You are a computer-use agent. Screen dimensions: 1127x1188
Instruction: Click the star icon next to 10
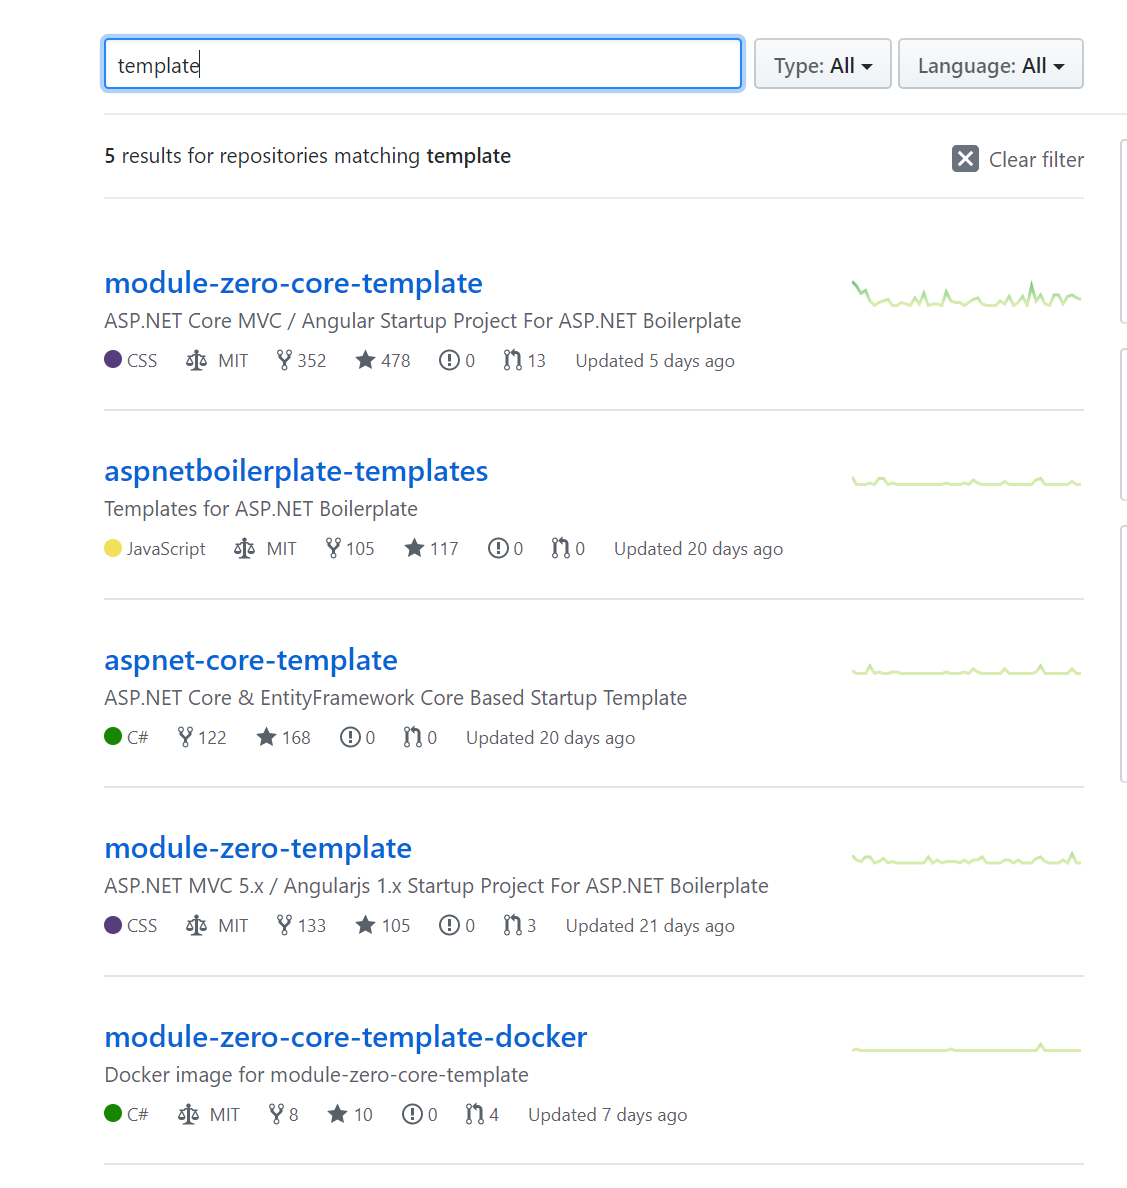pyautogui.click(x=335, y=1114)
